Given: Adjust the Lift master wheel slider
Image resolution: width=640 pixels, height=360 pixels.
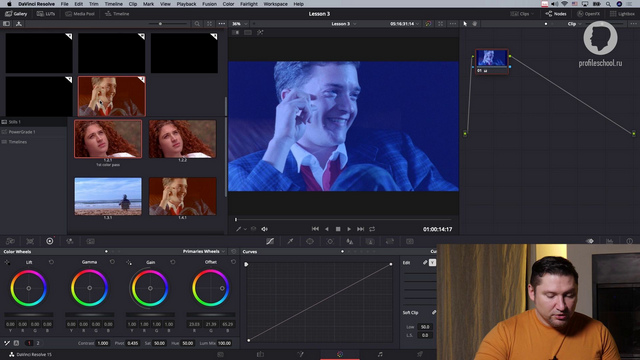Looking at the screenshot, I should pos(29,314).
